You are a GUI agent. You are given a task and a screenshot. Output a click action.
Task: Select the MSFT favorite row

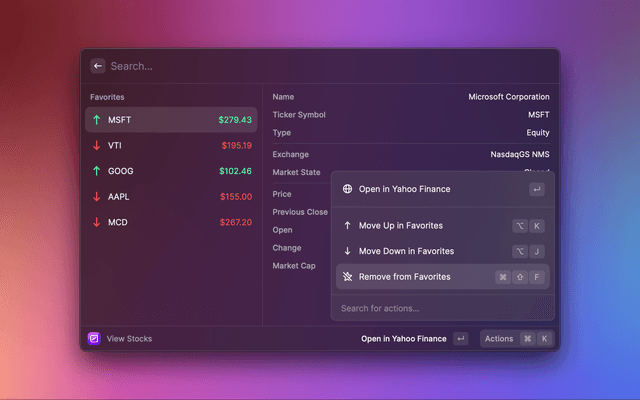coord(170,120)
